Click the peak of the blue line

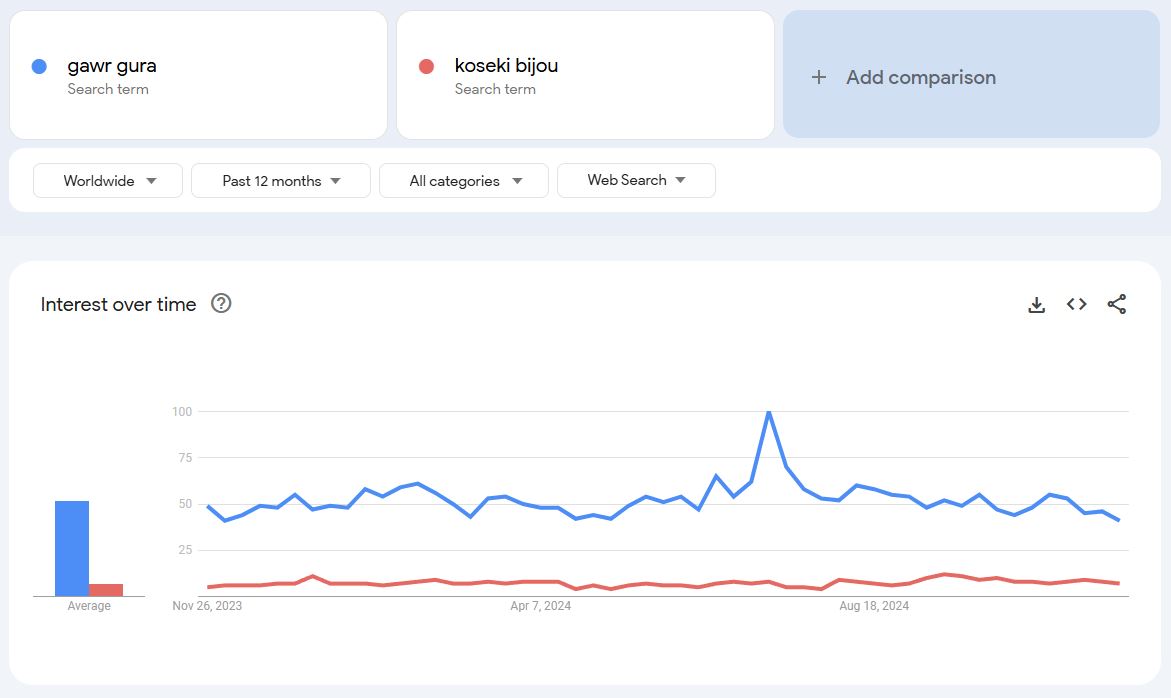click(x=768, y=412)
